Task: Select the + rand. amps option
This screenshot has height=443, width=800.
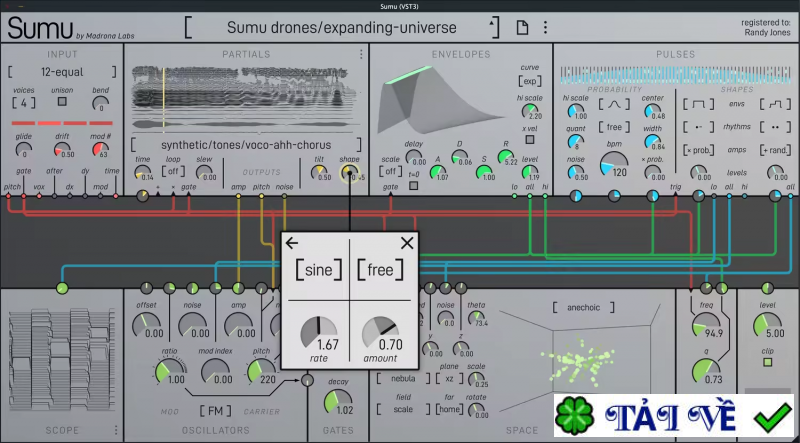Action: pos(775,150)
